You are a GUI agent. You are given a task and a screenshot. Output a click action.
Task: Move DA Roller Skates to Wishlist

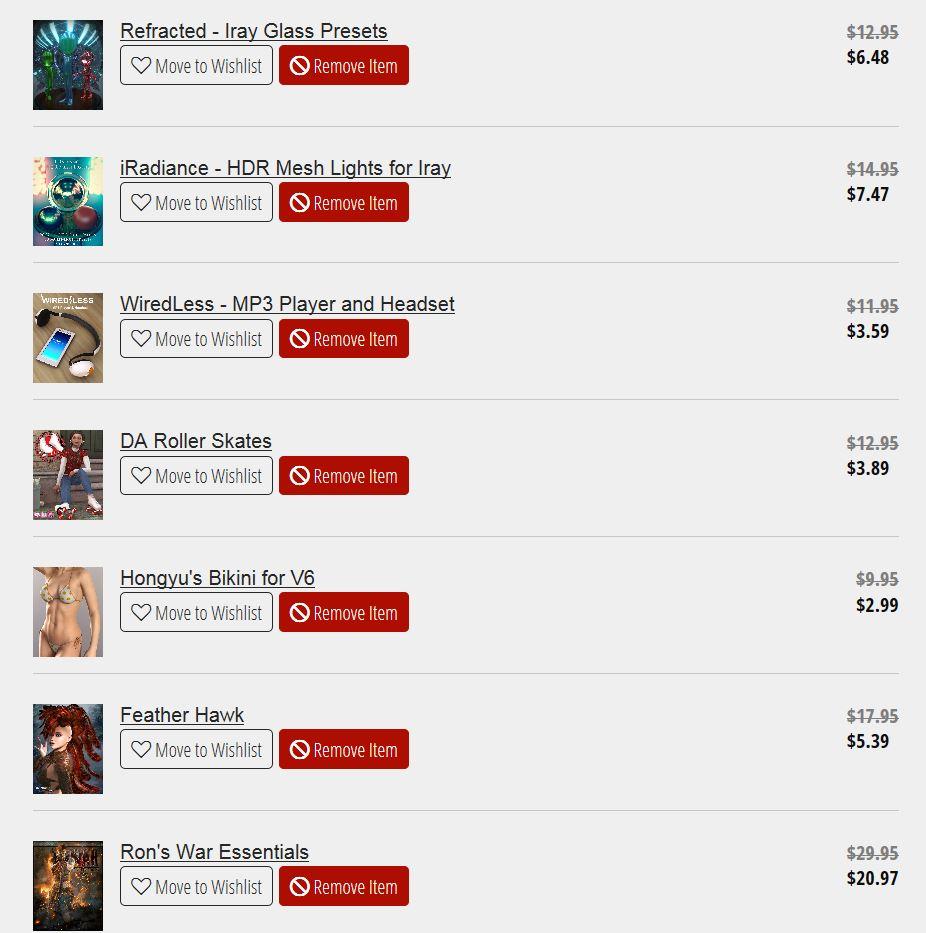coord(196,475)
